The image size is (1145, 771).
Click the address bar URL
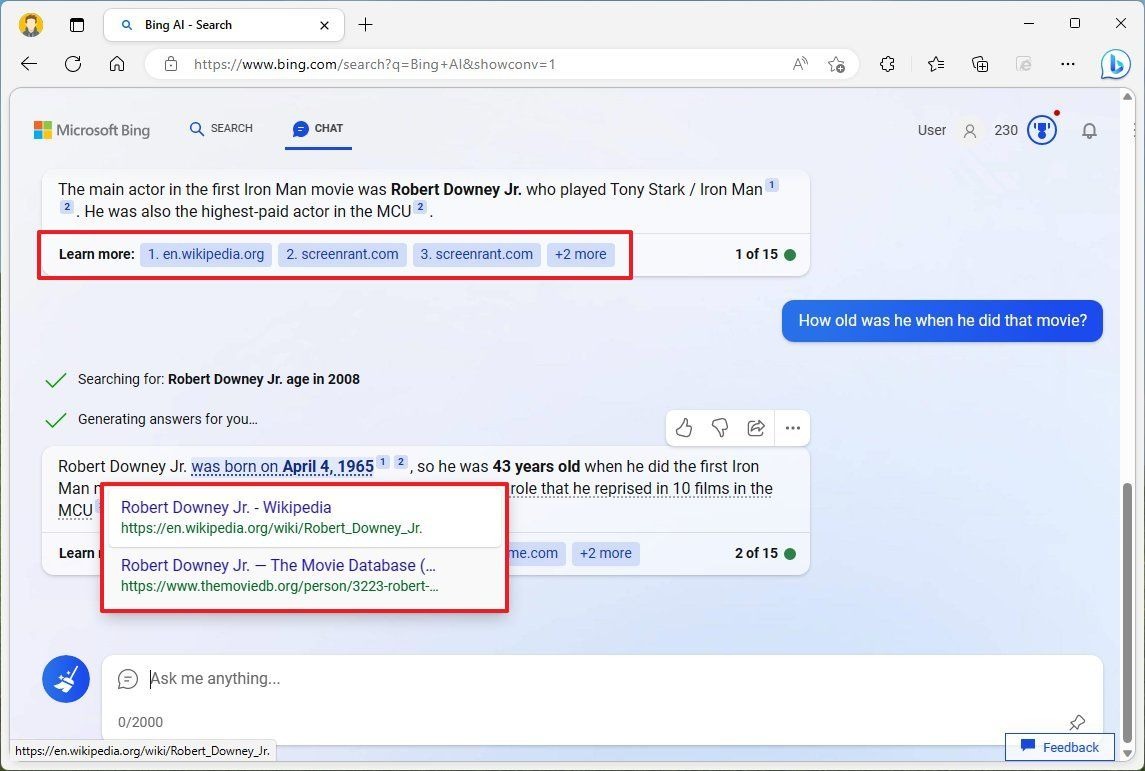click(375, 64)
